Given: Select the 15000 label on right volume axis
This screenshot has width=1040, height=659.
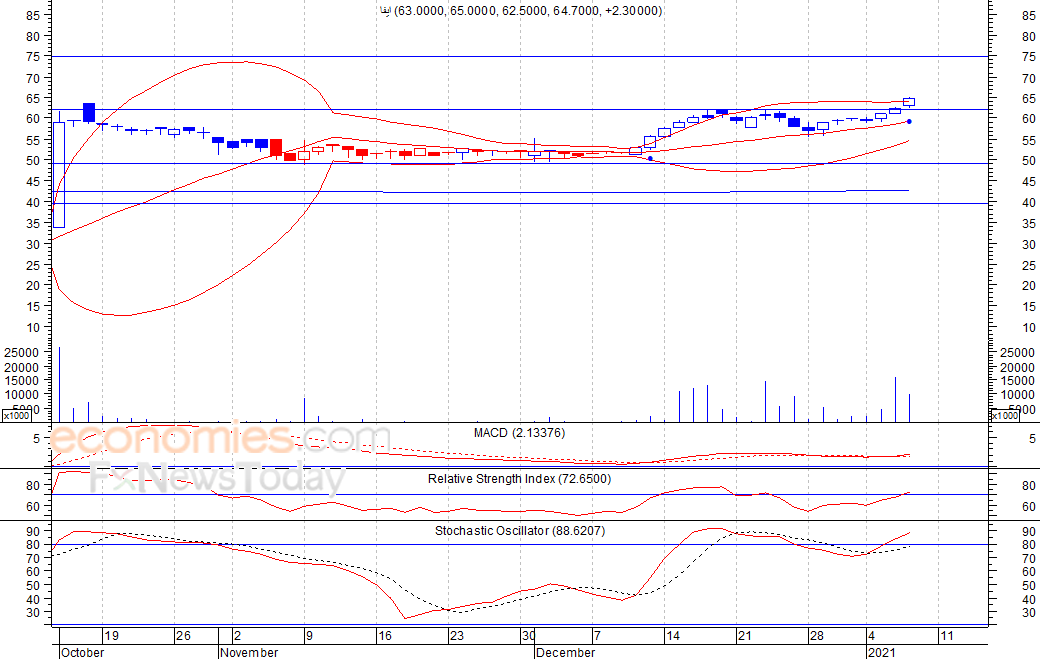Looking at the screenshot, I should coord(1017,381).
